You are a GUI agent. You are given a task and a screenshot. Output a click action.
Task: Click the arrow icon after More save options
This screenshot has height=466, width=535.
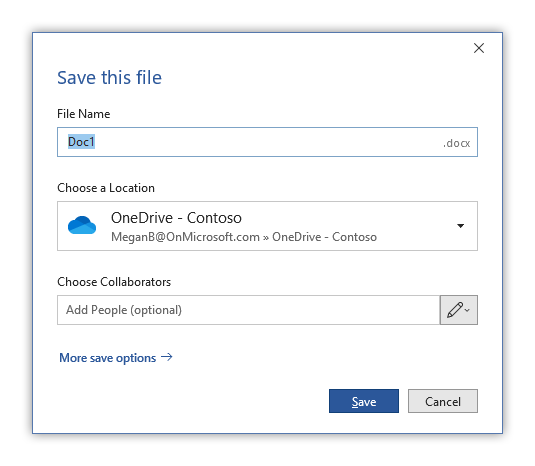pos(167,357)
